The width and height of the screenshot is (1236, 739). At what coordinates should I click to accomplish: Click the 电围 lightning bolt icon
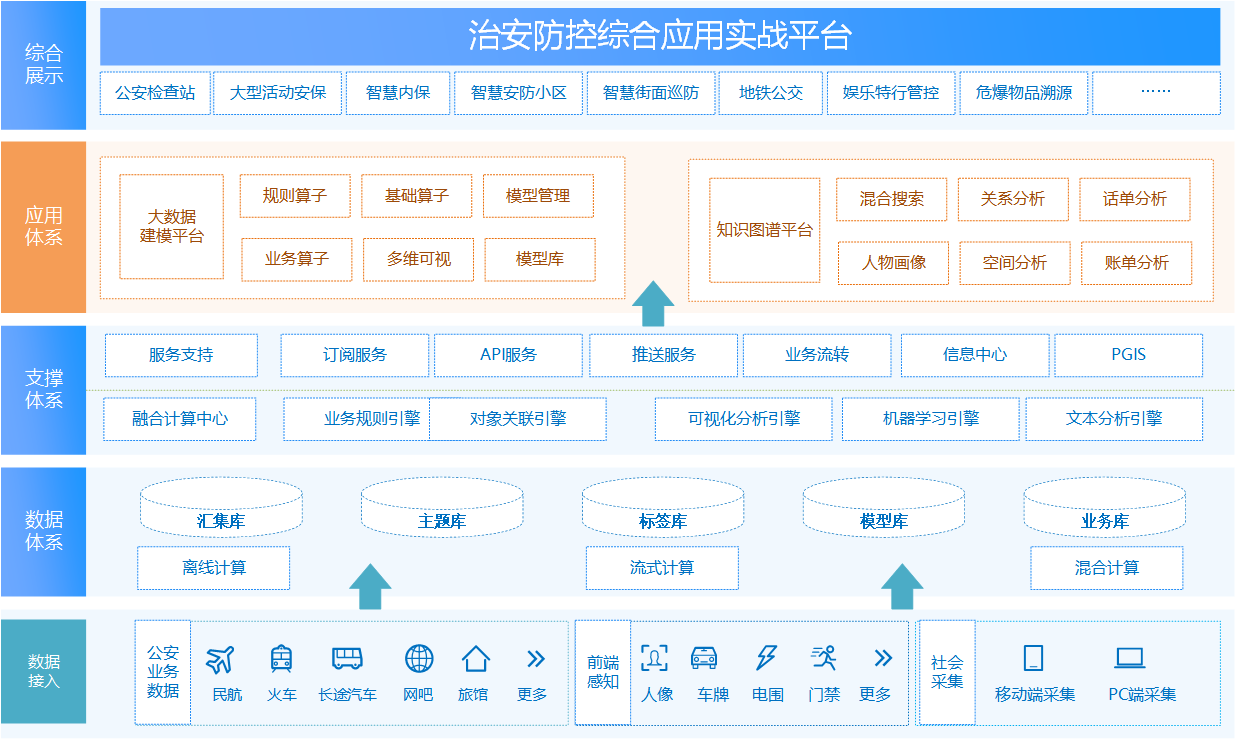point(766,658)
